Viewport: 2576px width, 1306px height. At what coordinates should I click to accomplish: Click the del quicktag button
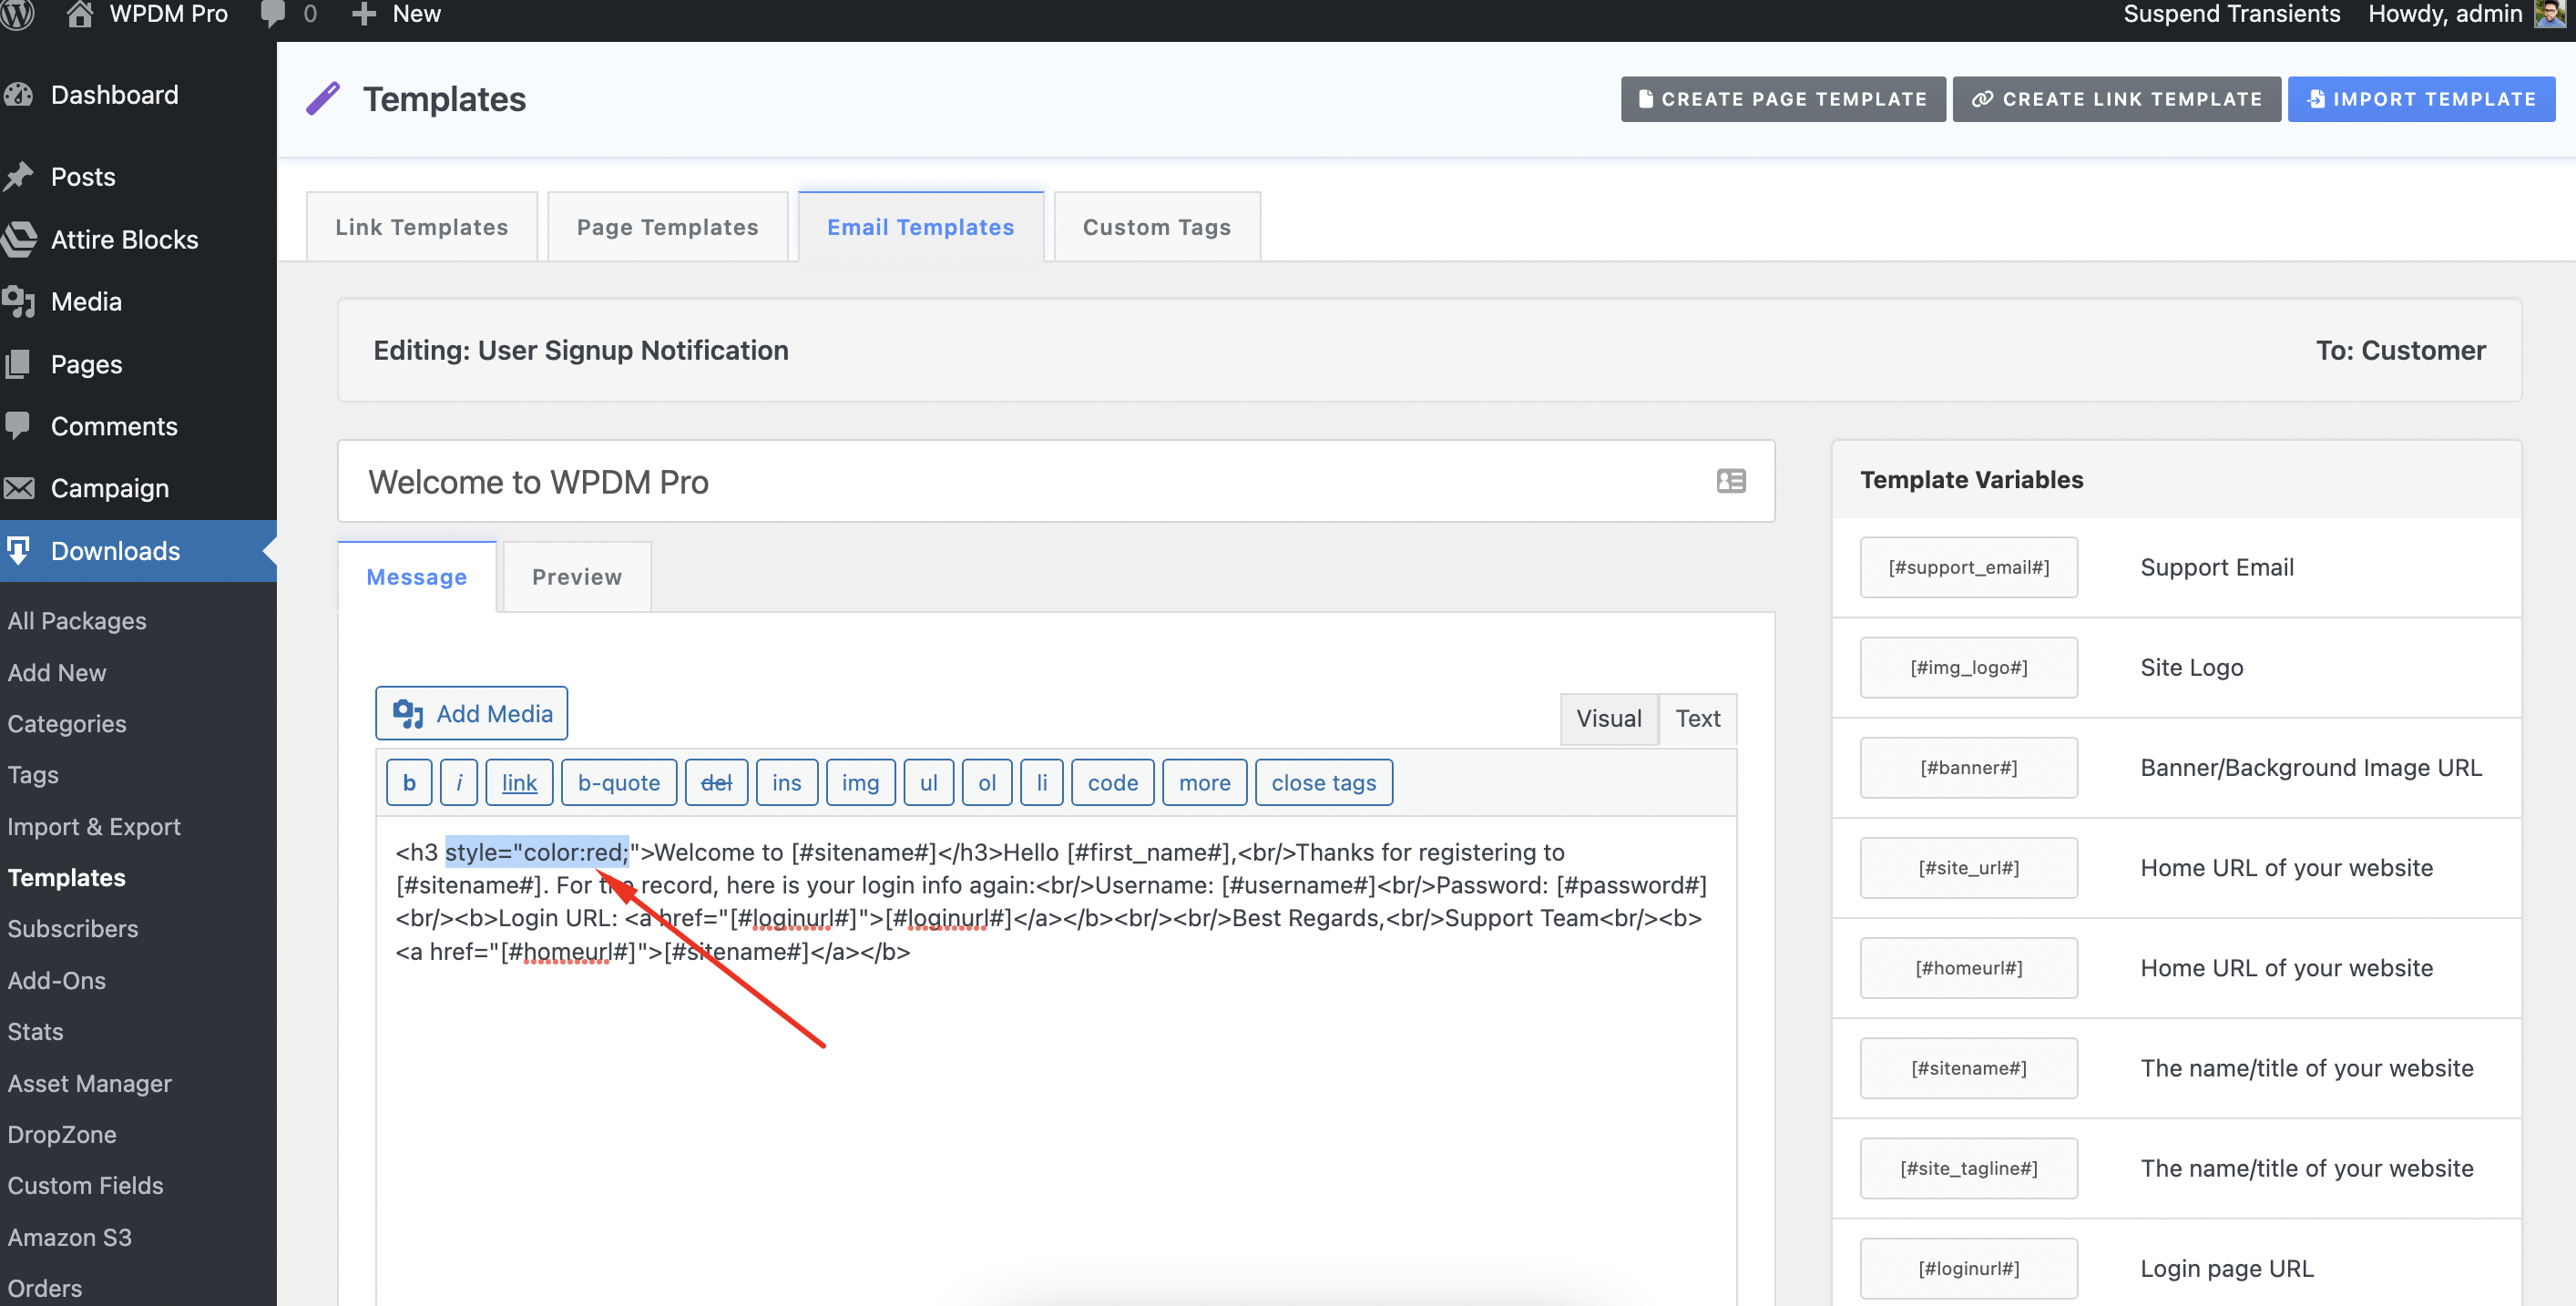[x=716, y=783]
